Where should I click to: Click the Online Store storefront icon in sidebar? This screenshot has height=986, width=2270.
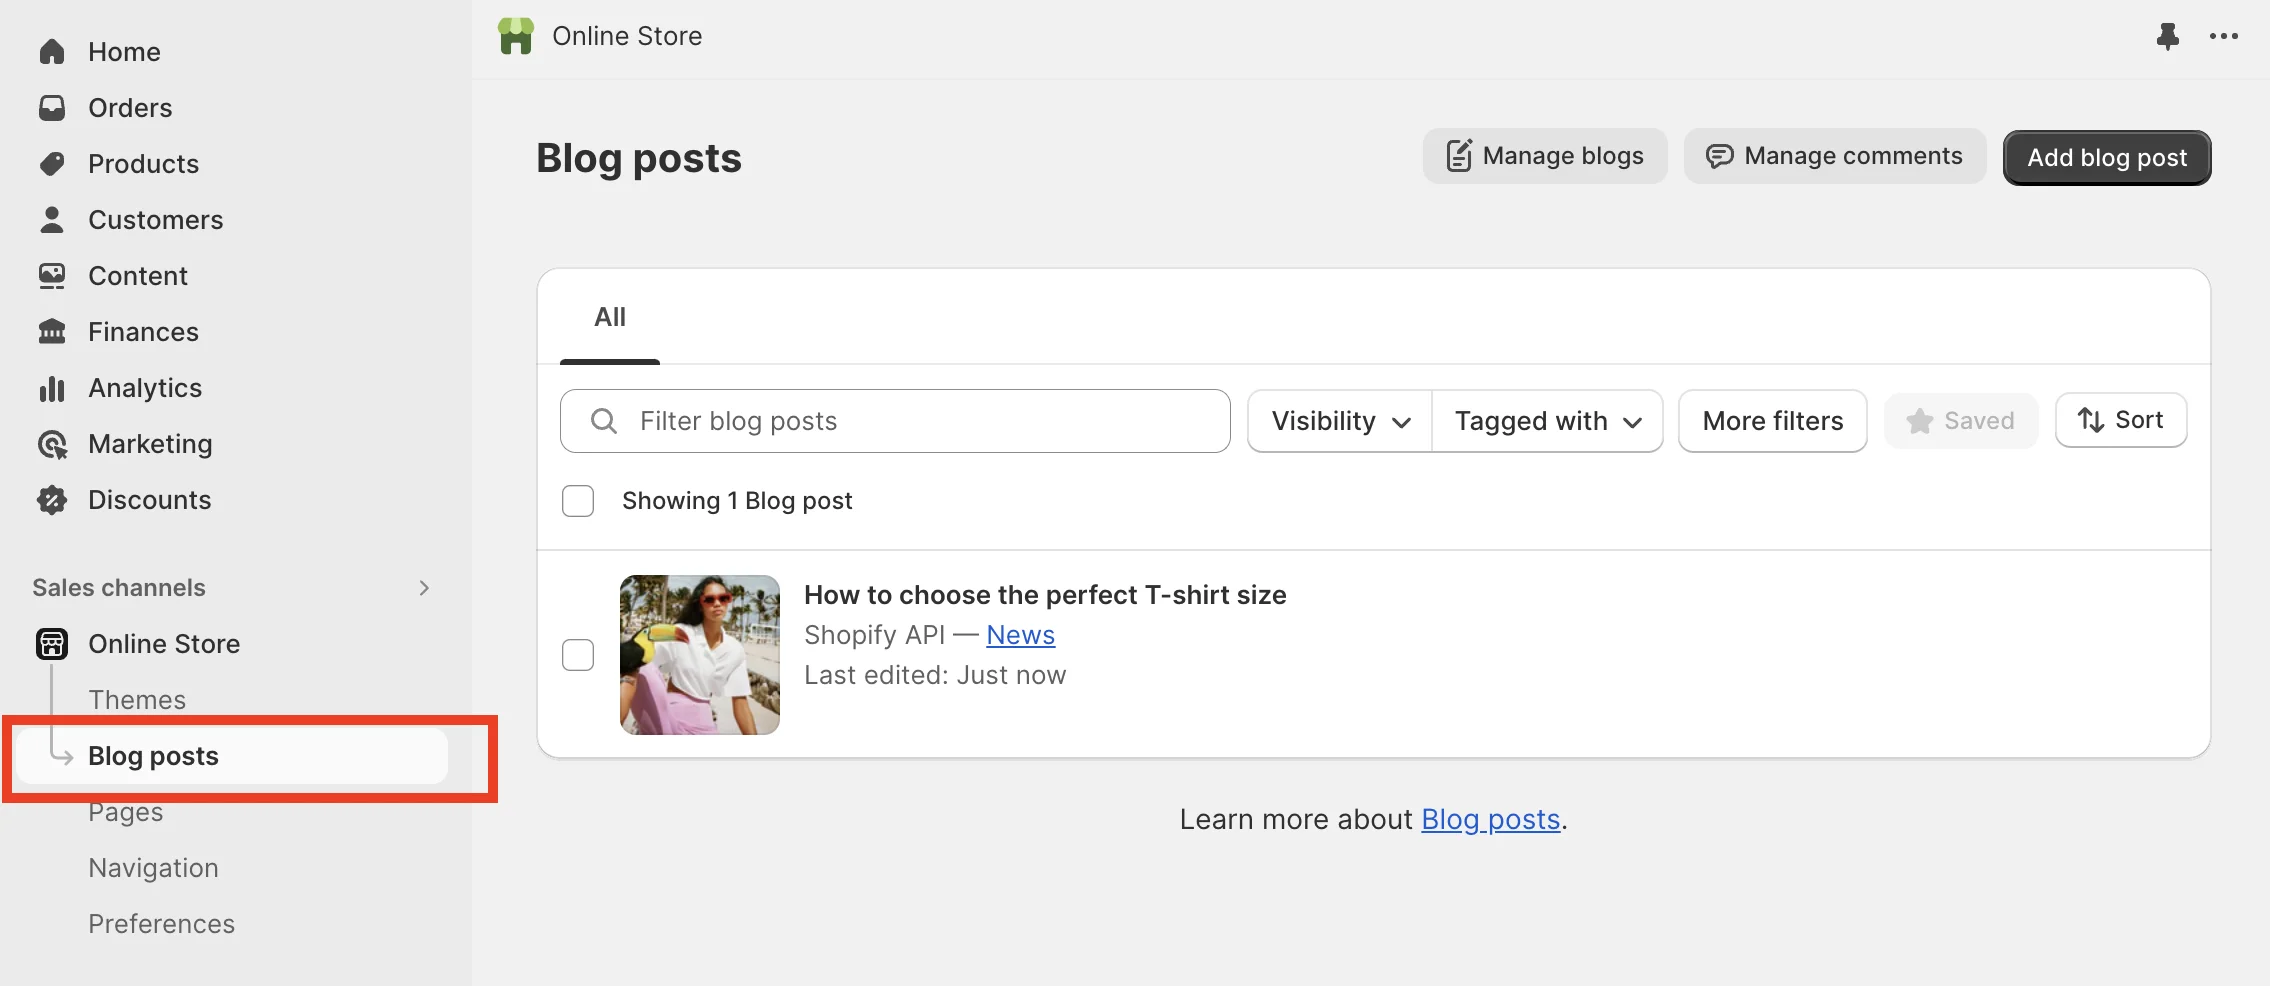click(52, 644)
